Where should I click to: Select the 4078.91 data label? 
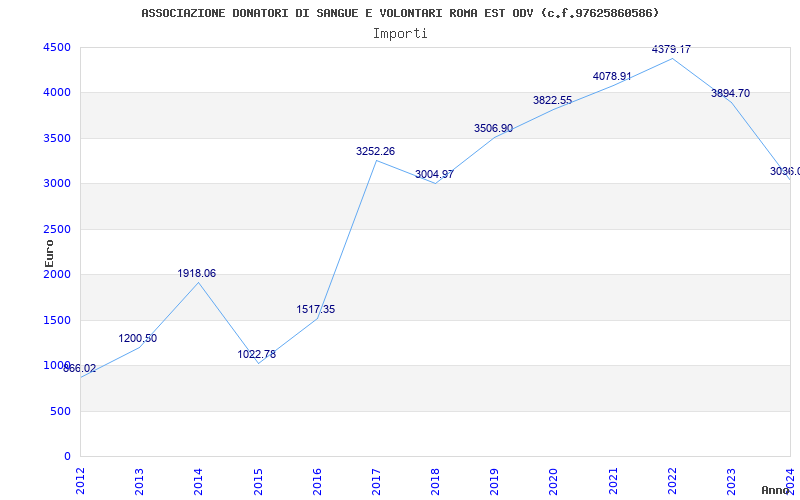click(x=612, y=77)
